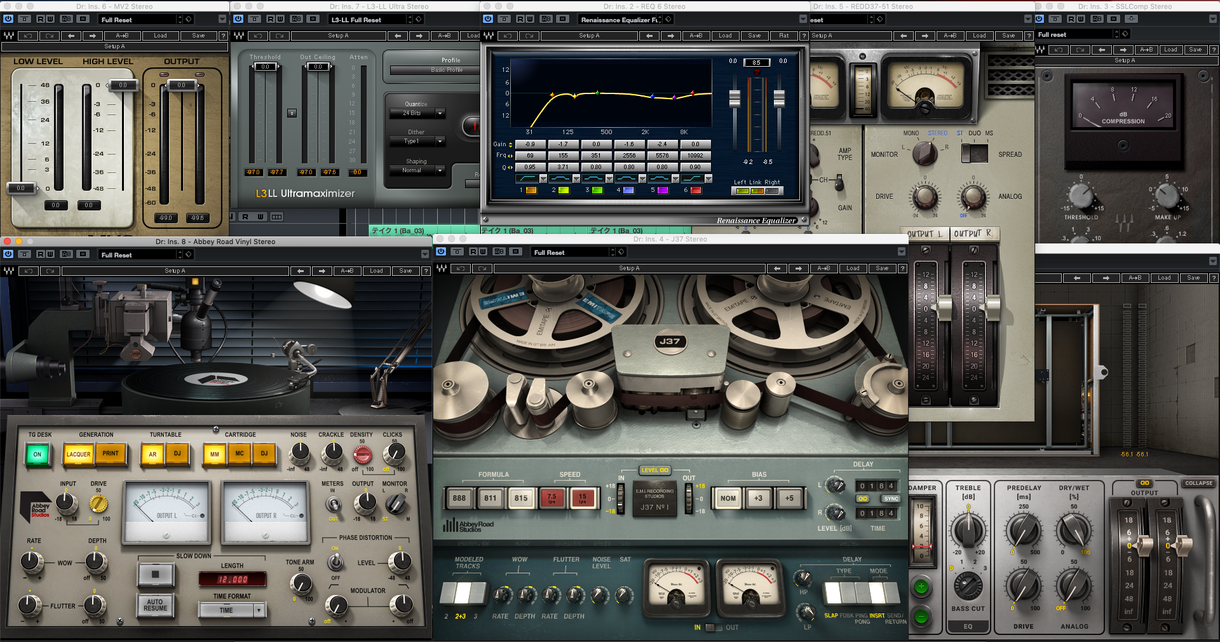Click the COLLAPSE button on the plate reverb
The image size is (1220, 642).
click(x=1199, y=483)
